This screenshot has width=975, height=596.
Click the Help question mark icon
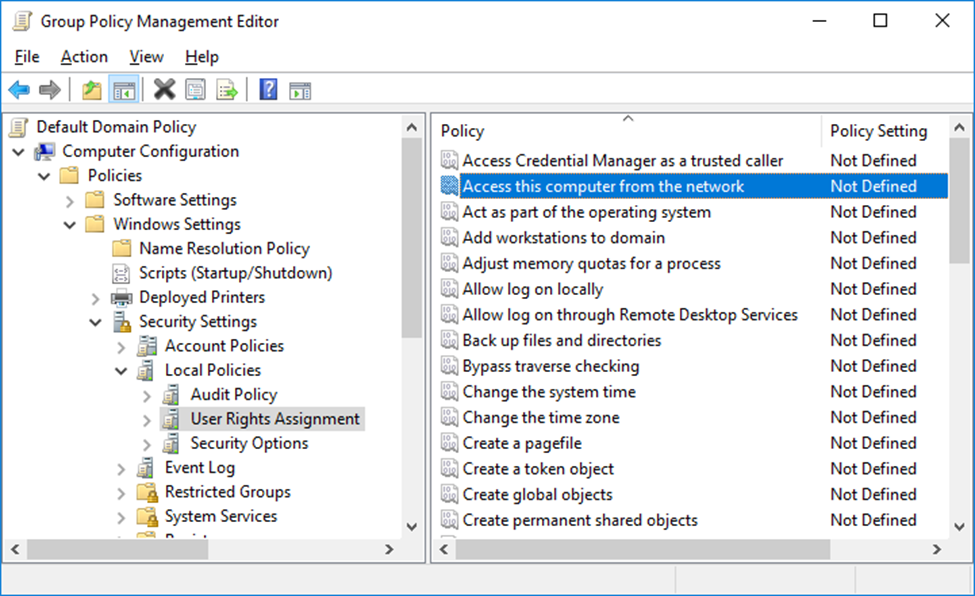269,90
